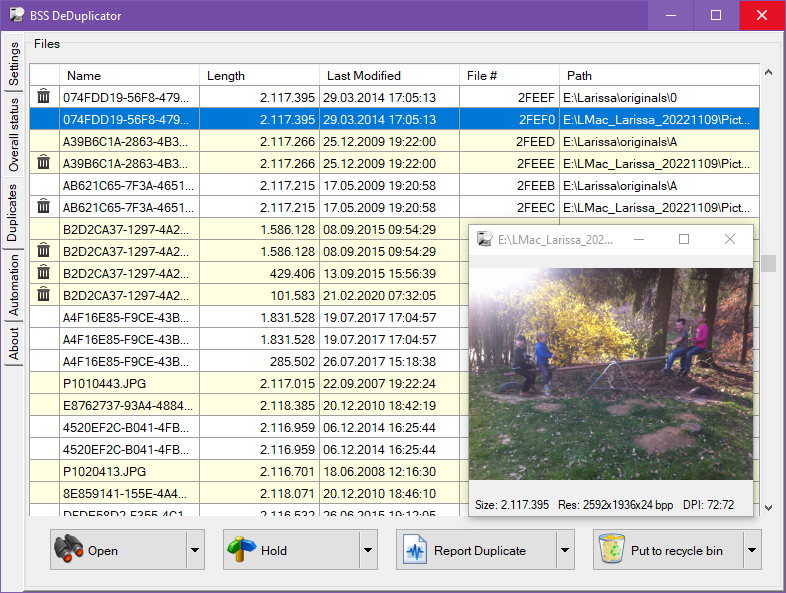
Task: Expand the Put to recycle bin dropdown
Action: 752,550
